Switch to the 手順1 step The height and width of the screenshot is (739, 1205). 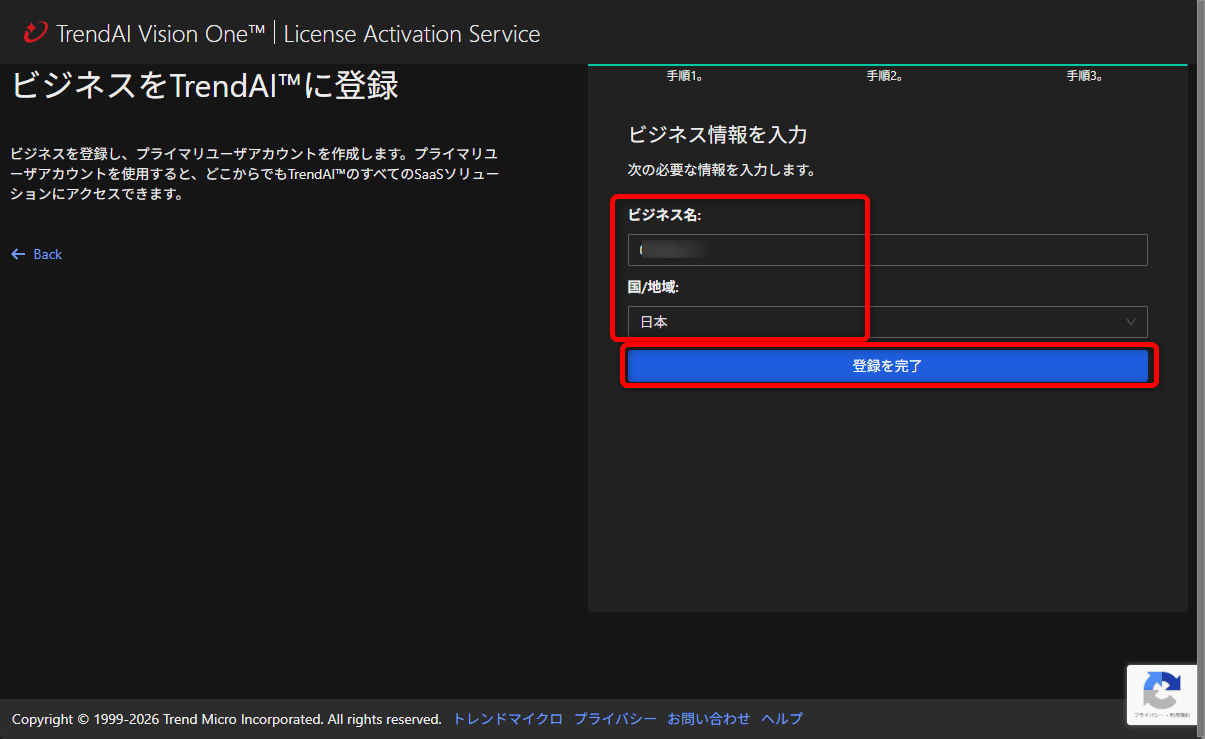(687, 75)
